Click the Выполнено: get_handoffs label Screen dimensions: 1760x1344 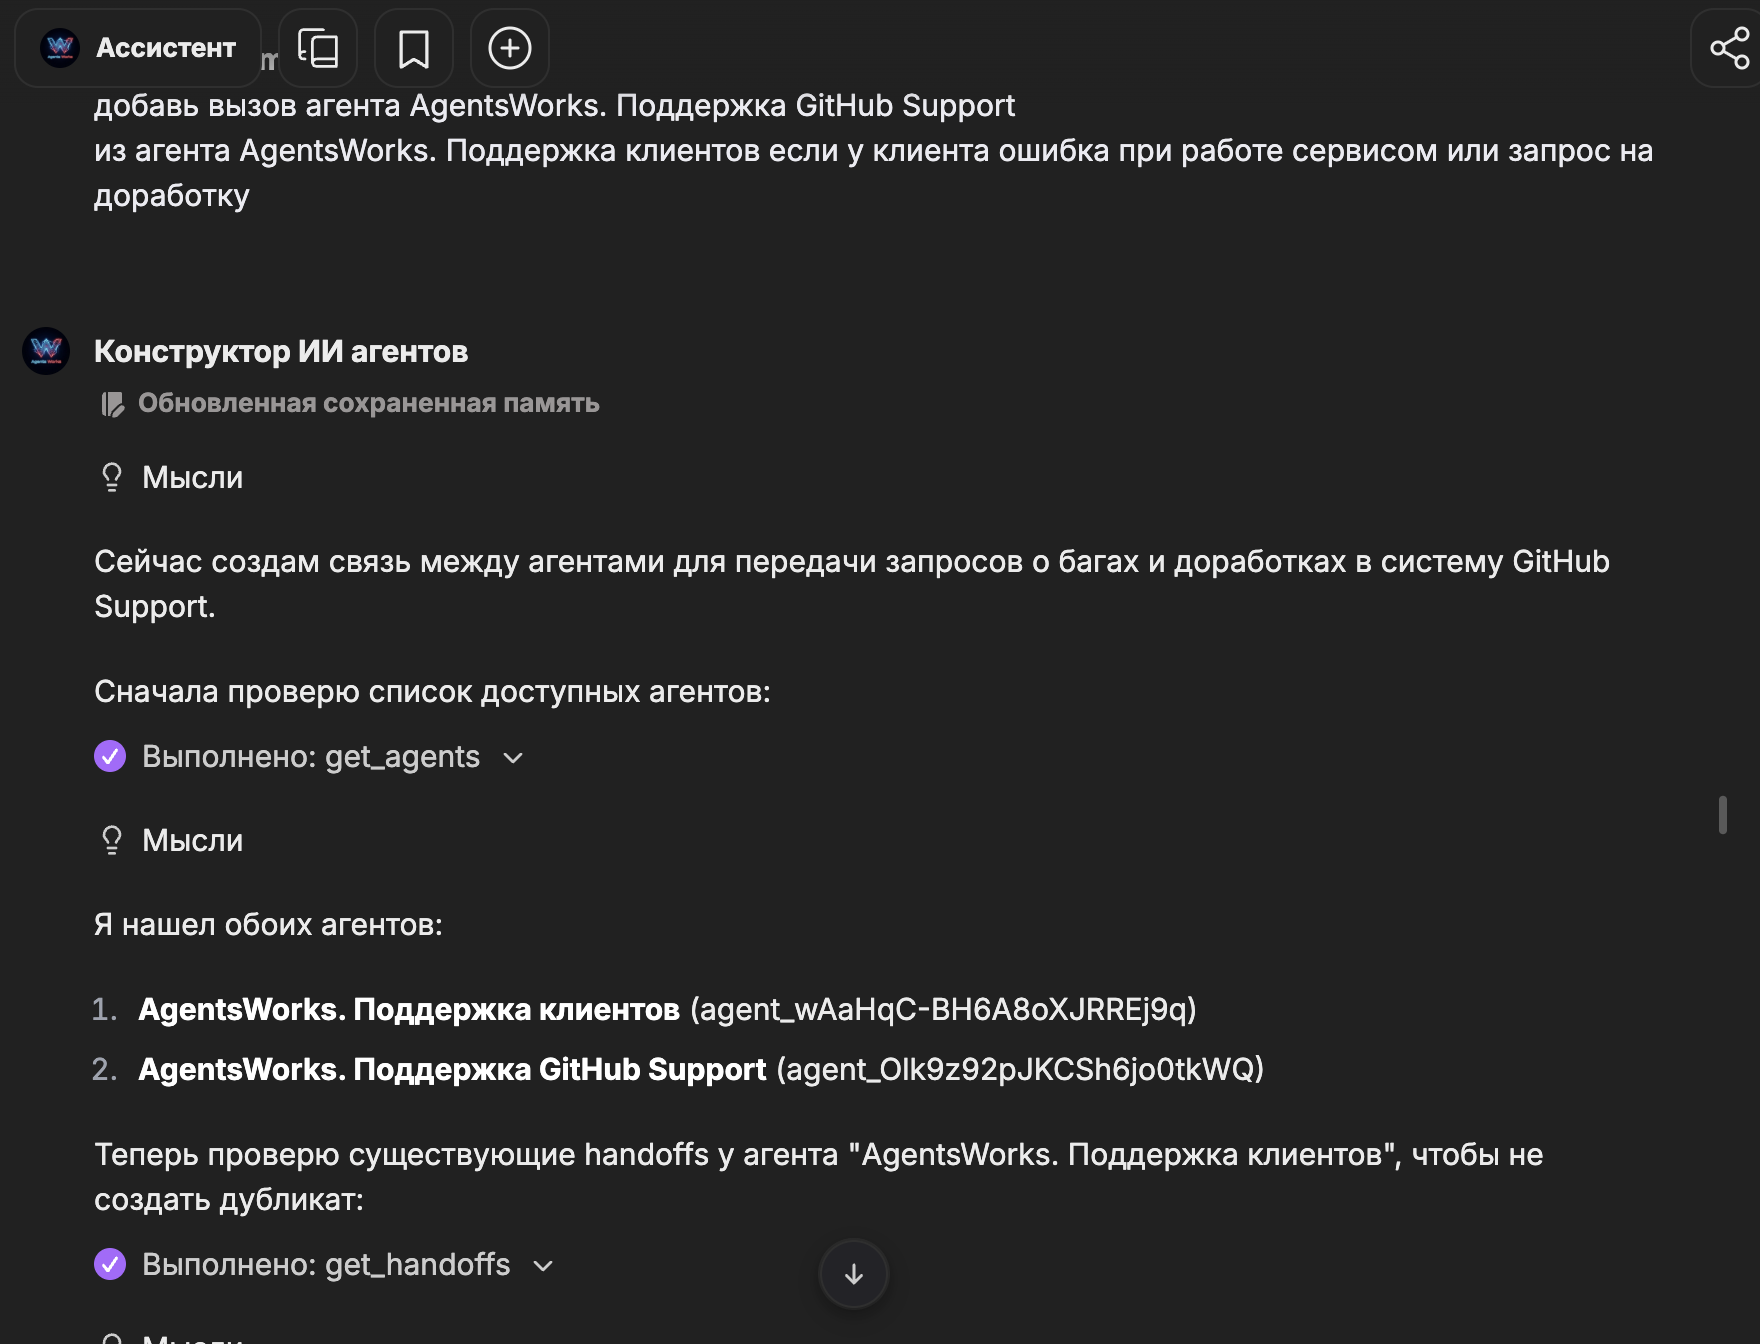click(326, 1264)
